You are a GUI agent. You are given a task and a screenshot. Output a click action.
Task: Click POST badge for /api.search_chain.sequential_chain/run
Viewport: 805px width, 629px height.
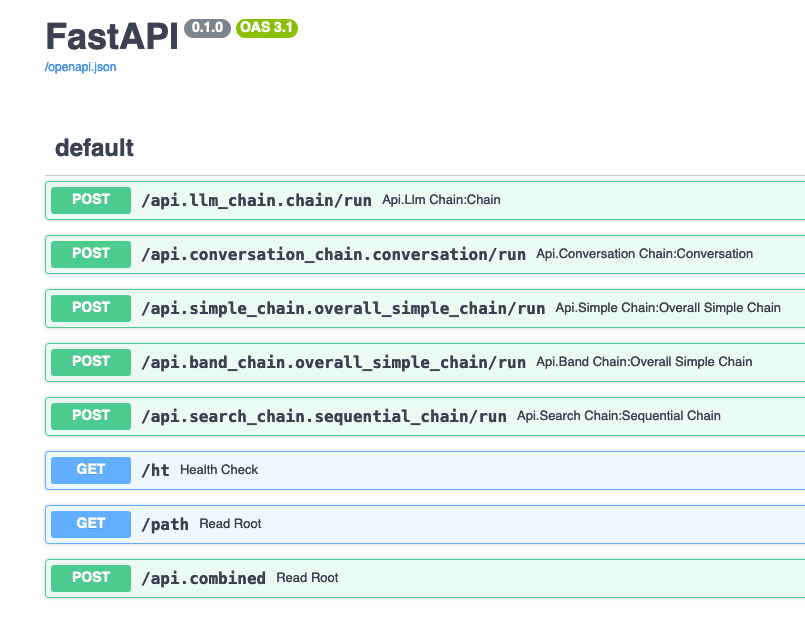(x=91, y=416)
